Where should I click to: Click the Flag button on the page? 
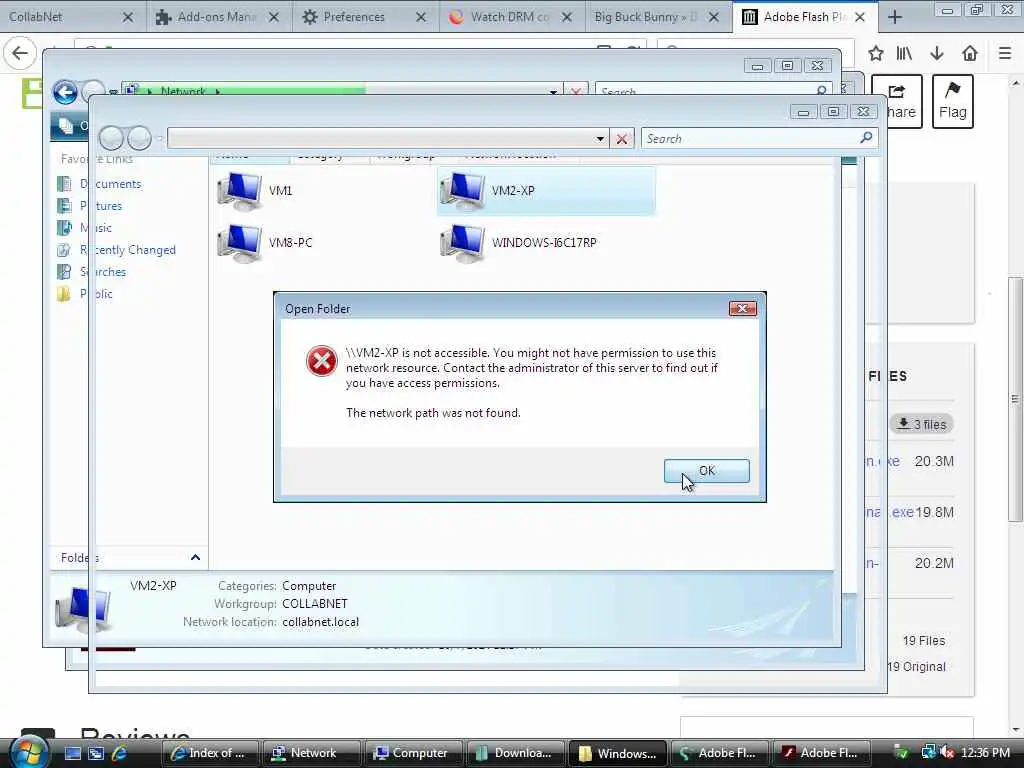point(952,101)
